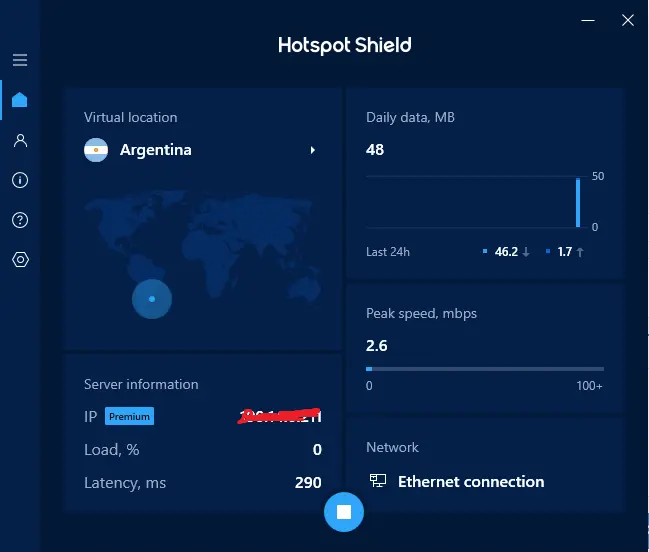Select the upload 1.7 legend item
Viewport: 649px width, 552px height.
[x=565, y=252]
